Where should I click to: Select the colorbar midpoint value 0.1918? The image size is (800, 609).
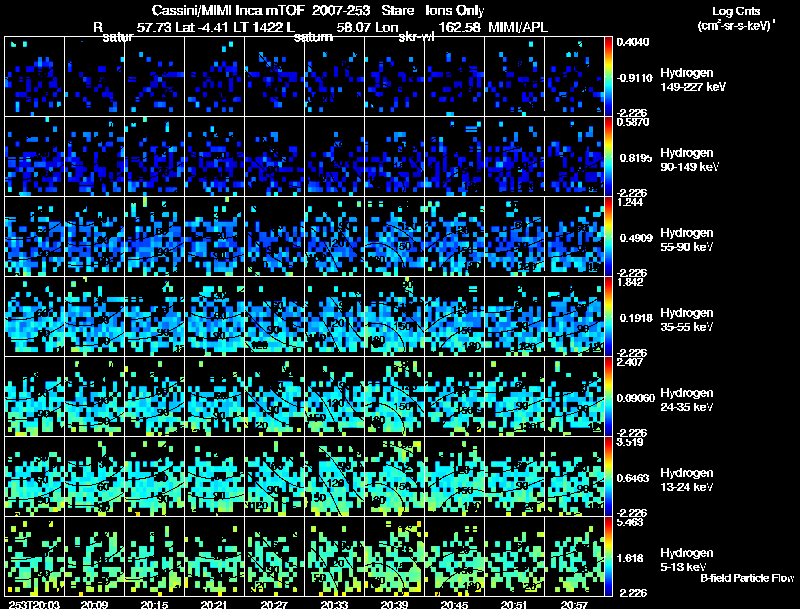tap(636, 318)
